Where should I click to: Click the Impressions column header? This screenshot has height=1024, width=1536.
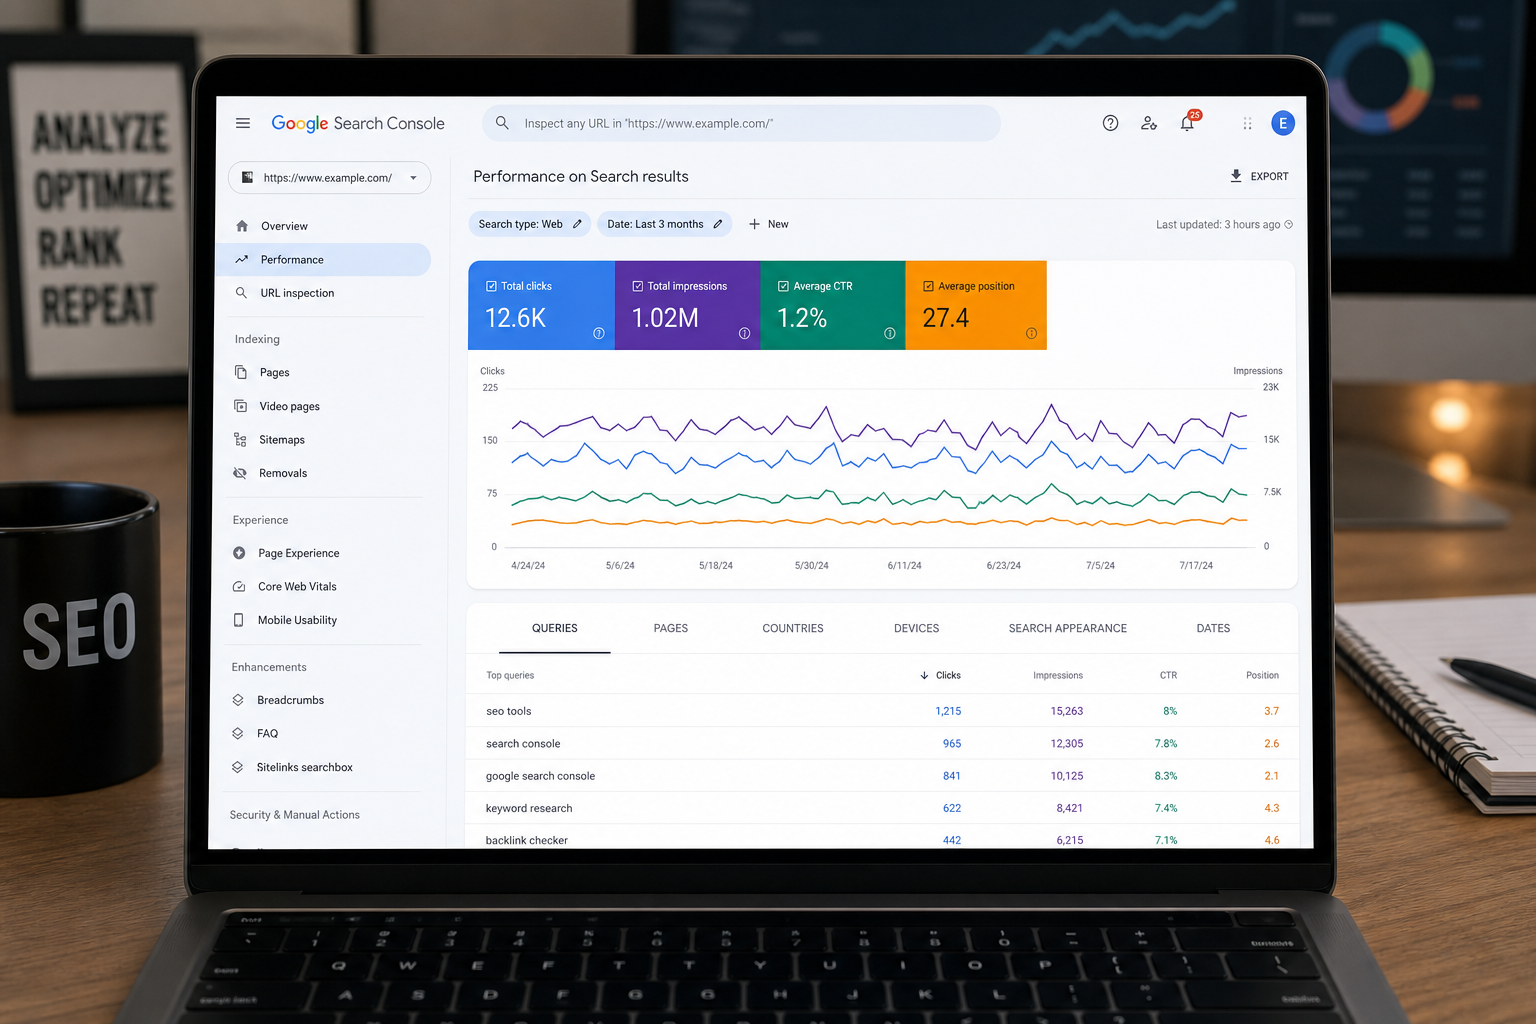click(x=1058, y=675)
